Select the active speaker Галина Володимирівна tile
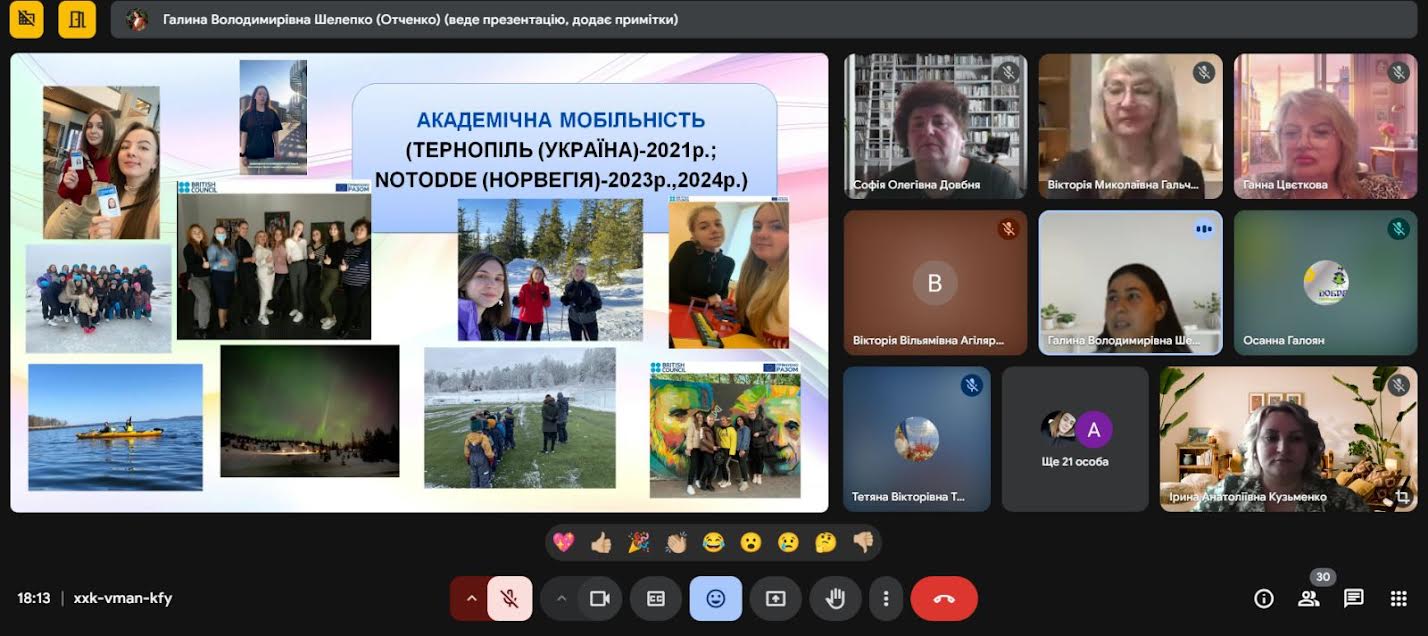The width and height of the screenshot is (1428, 636). (x=1130, y=283)
